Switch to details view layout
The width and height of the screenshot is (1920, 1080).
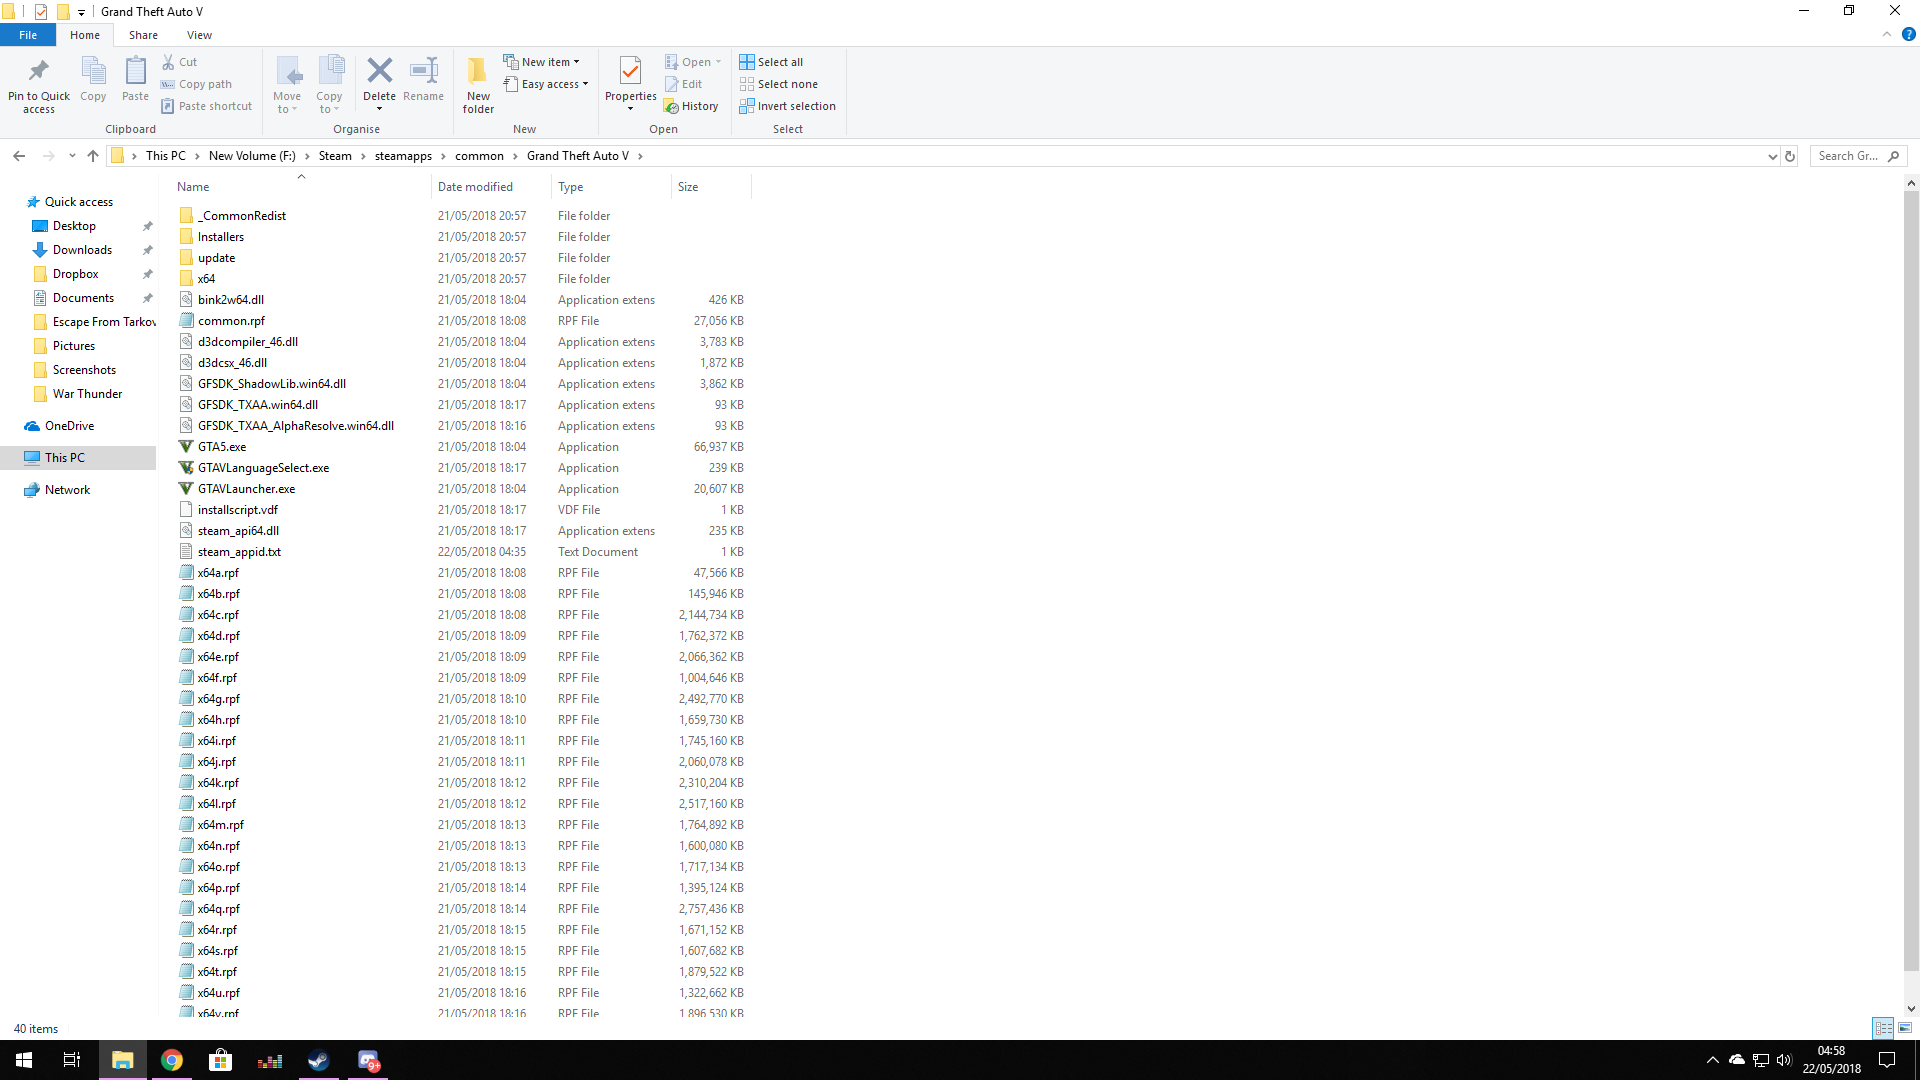click(1883, 1028)
